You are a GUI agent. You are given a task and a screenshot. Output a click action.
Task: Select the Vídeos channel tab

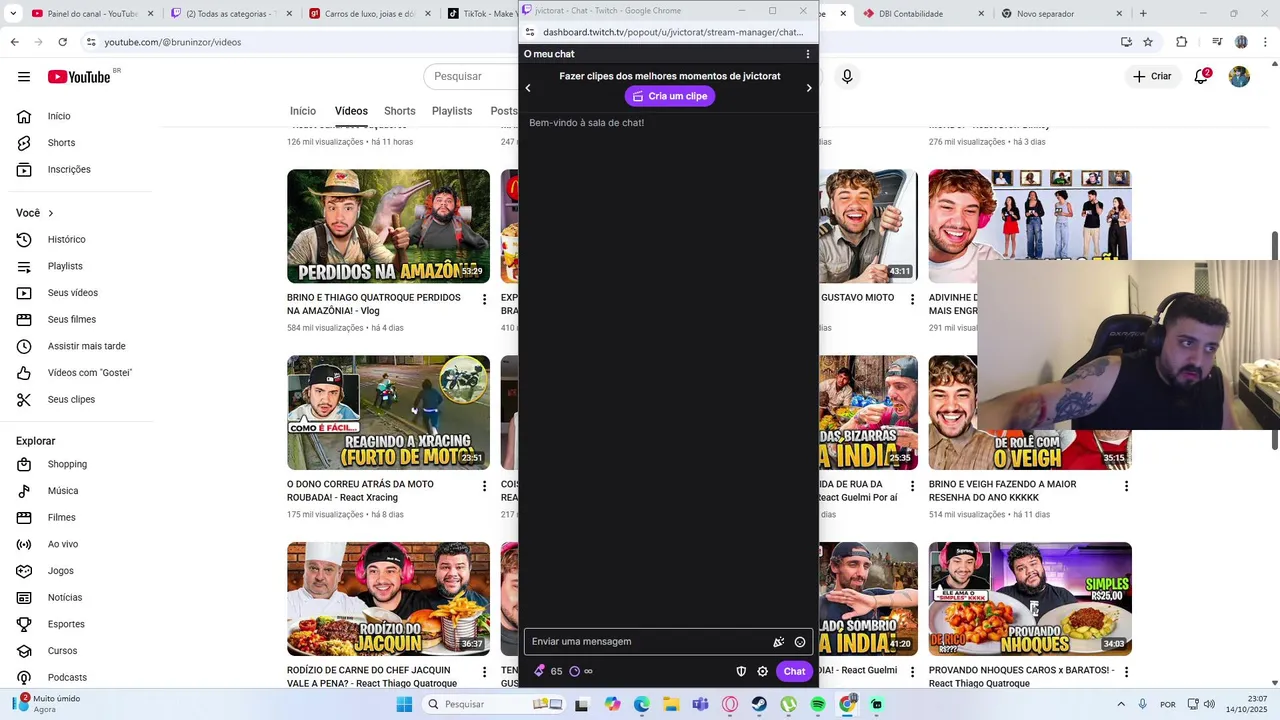coord(351,111)
